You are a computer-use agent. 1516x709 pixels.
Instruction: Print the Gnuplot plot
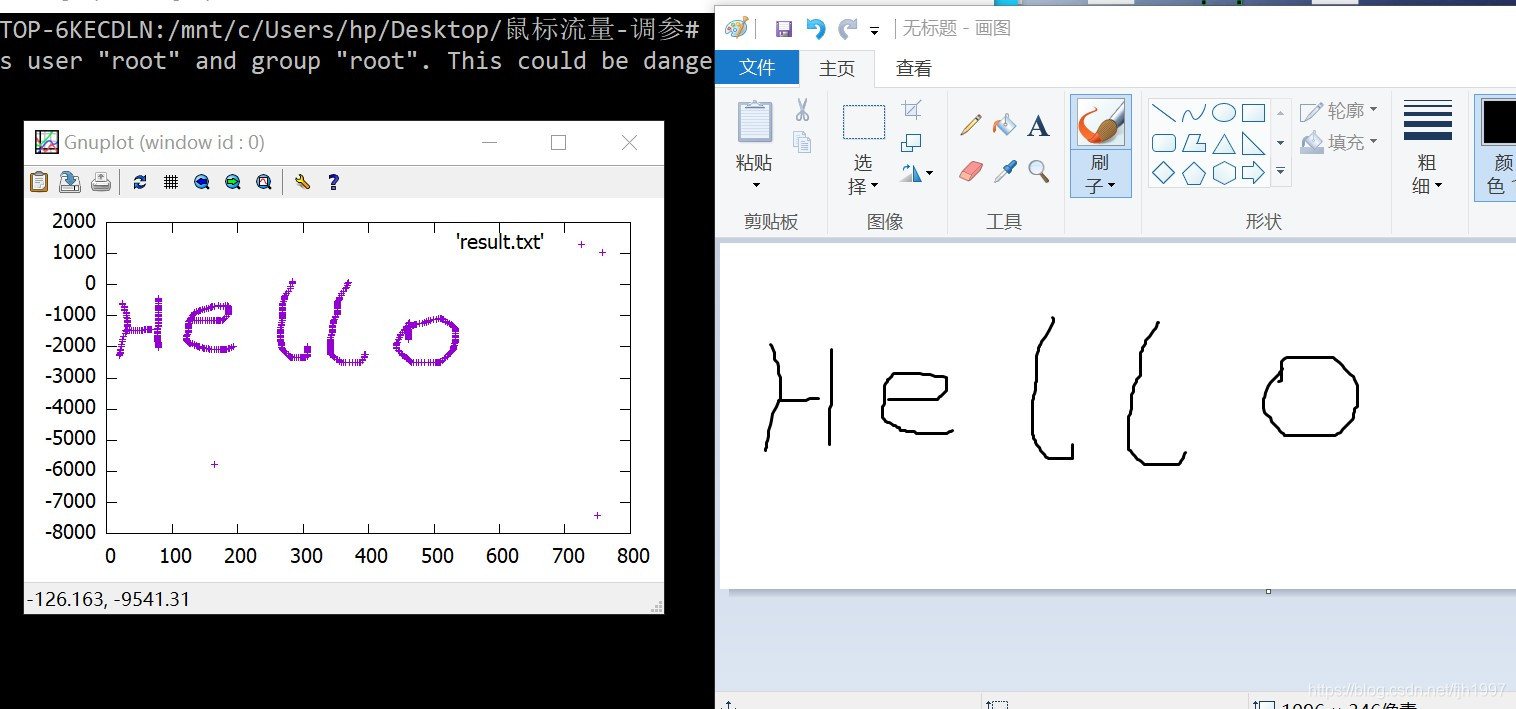point(101,182)
